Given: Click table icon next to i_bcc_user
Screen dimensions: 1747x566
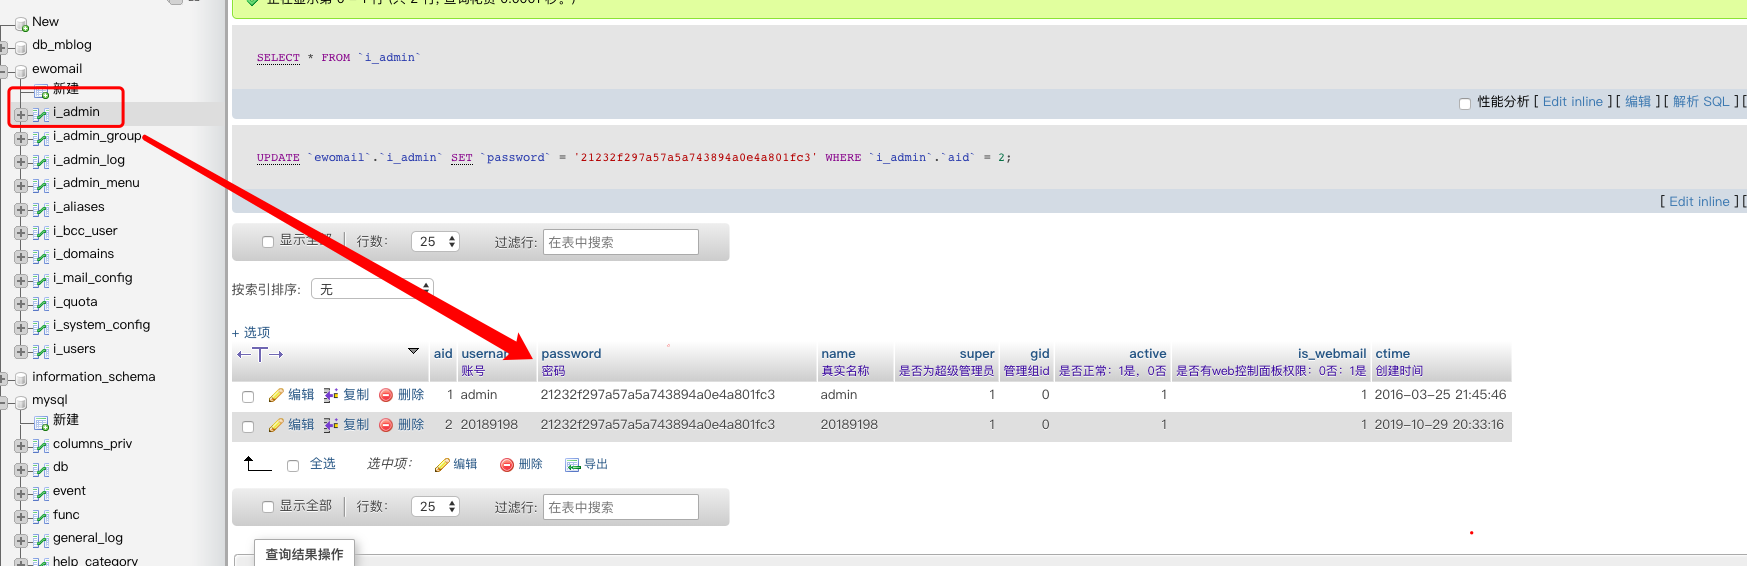Looking at the screenshot, I should pyautogui.click(x=41, y=232).
